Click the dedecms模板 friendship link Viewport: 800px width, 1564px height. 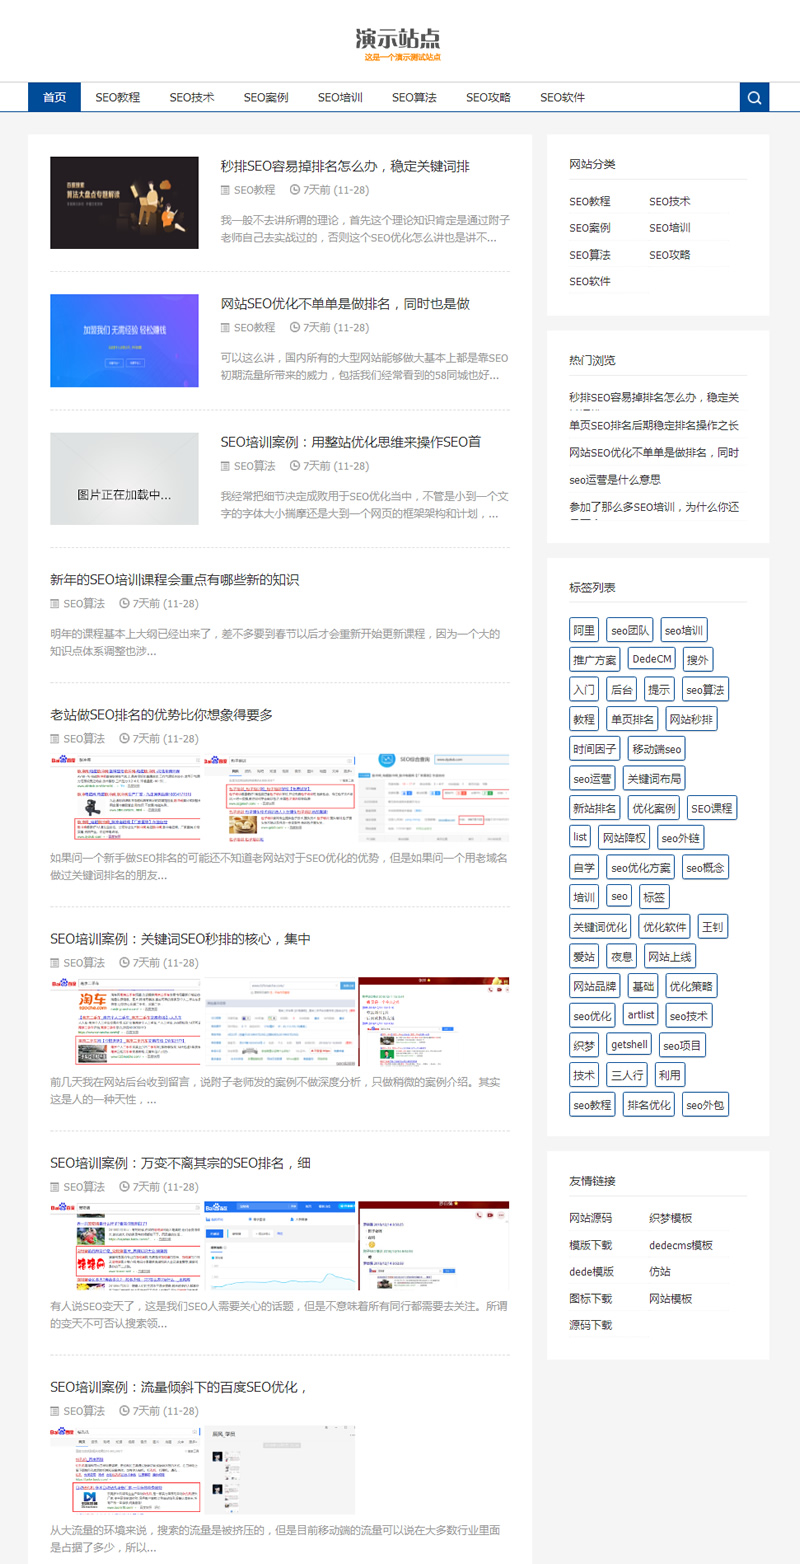coord(681,1245)
